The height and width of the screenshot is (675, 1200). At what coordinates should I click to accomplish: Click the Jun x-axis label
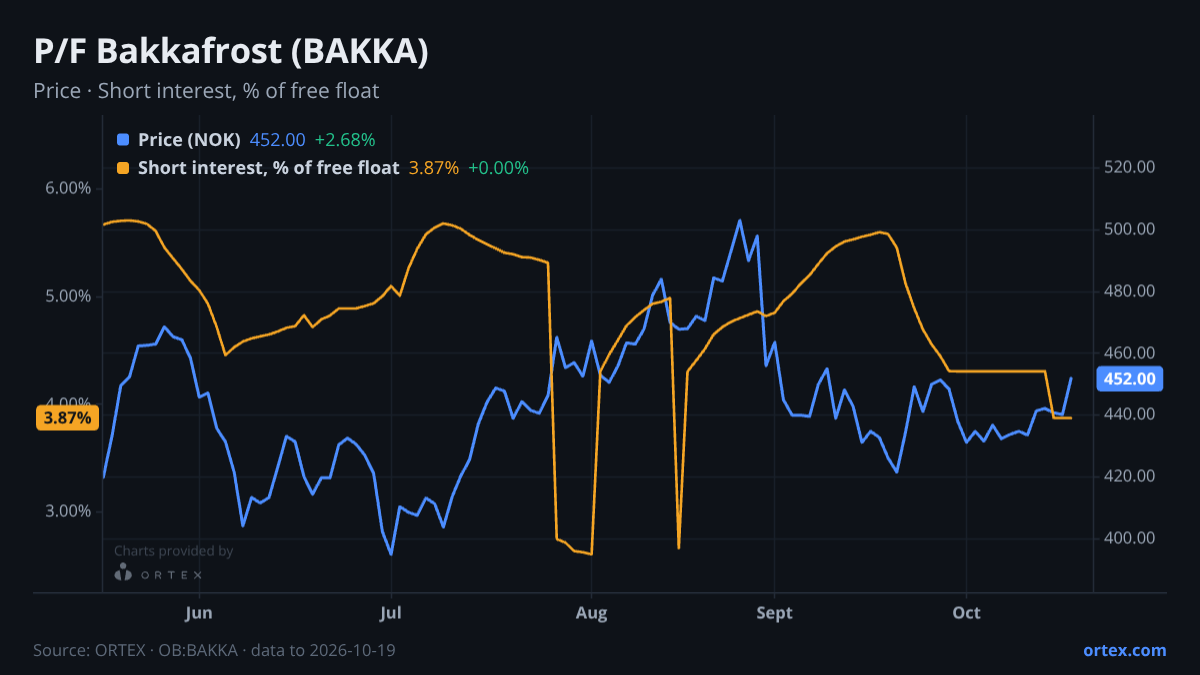[199, 612]
